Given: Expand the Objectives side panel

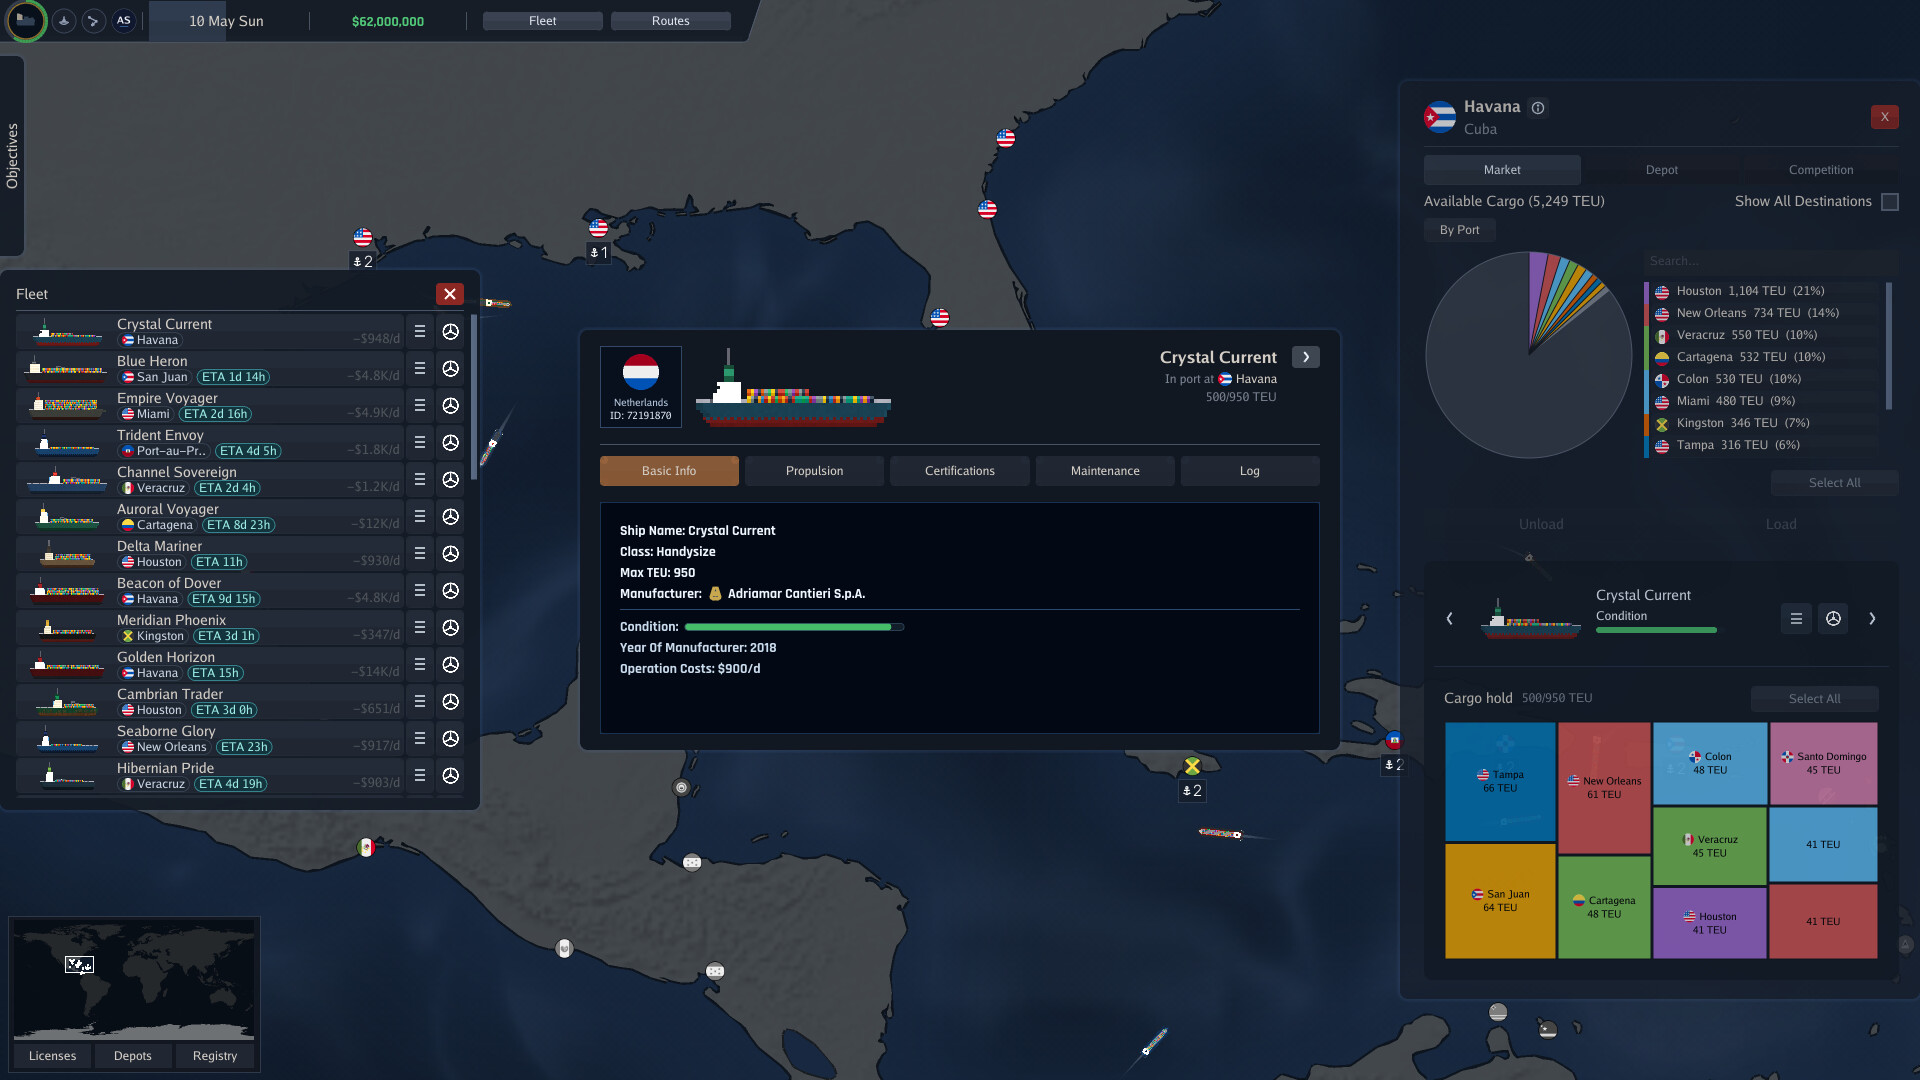Looking at the screenshot, I should click(x=12, y=156).
